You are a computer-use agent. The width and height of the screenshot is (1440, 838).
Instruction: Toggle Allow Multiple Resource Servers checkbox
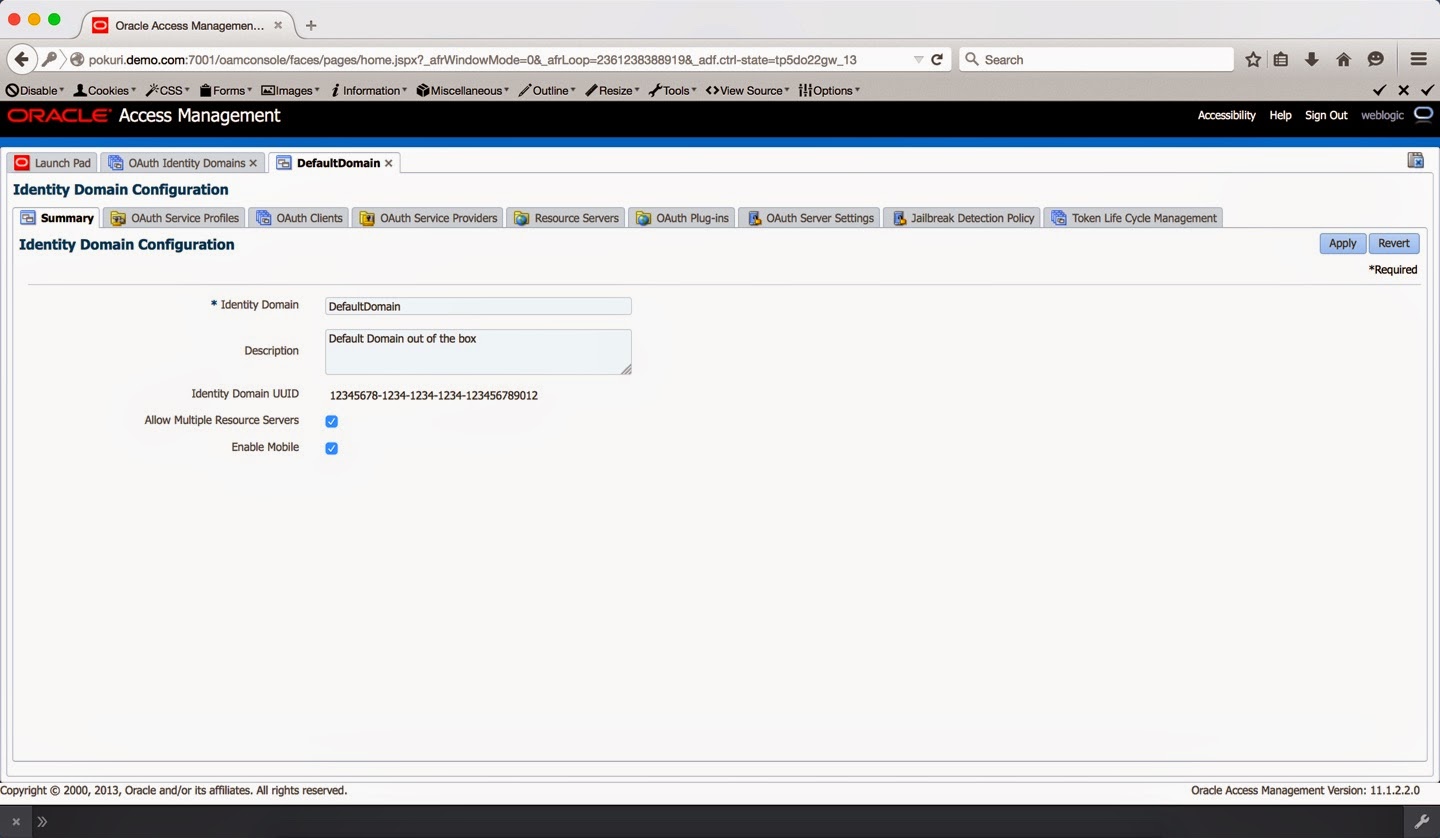coord(332,421)
